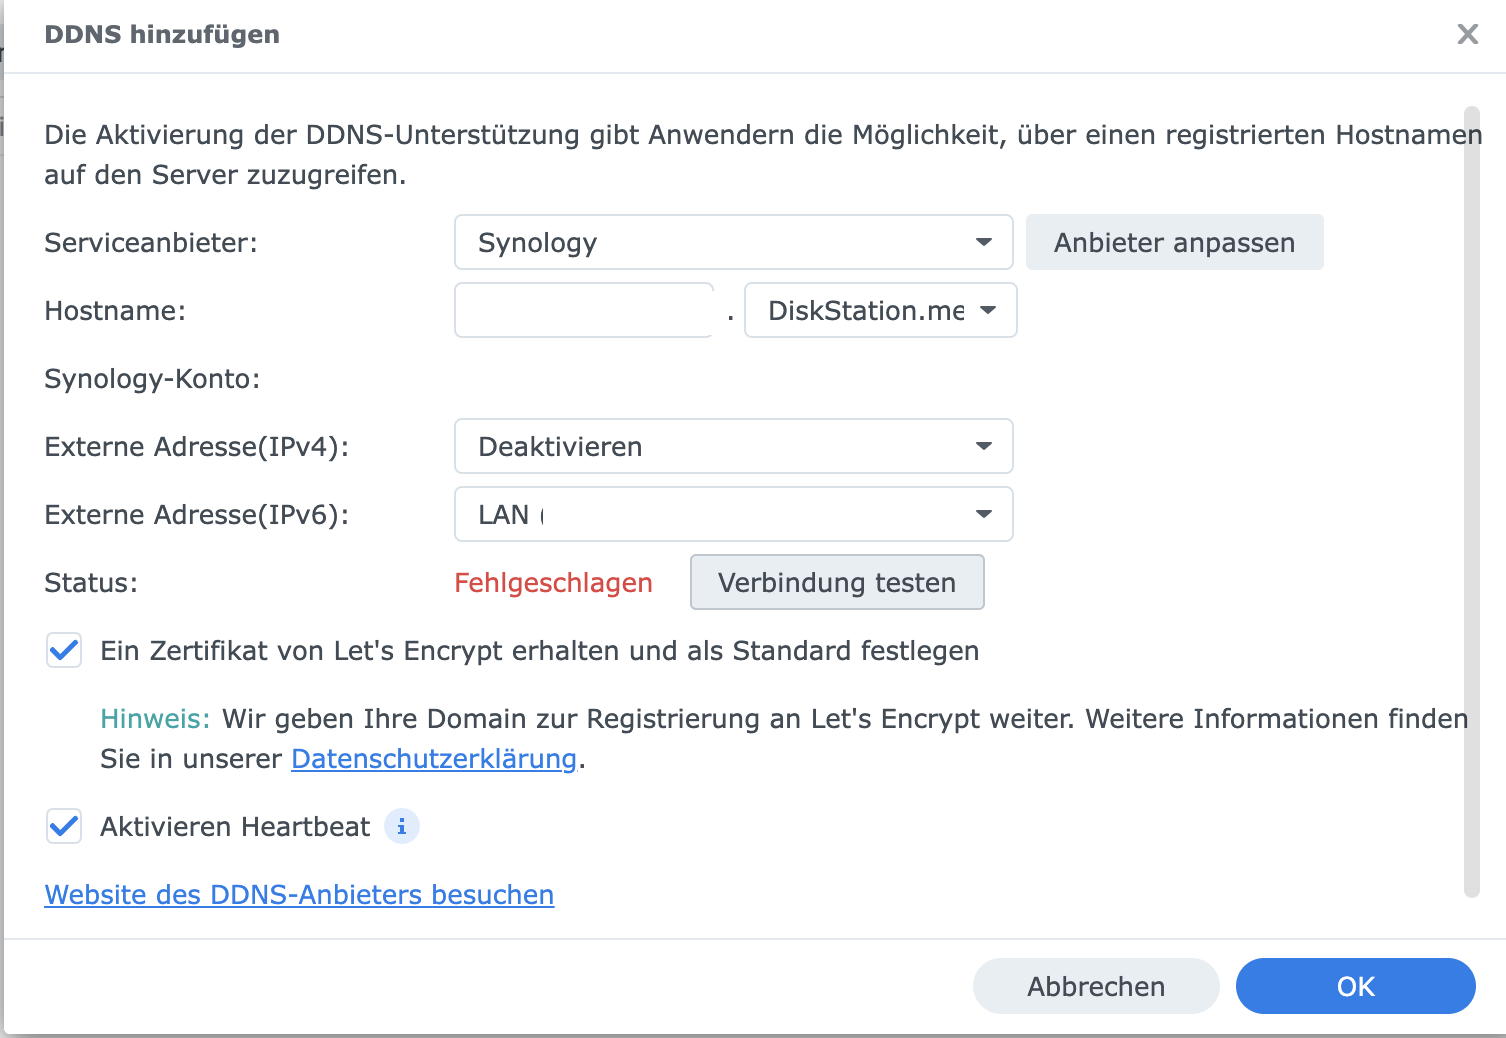Expand the Externe Adresse(IPv4) dropdown
Viewport: 1506px width, 1038px height.
coord(734,447)
